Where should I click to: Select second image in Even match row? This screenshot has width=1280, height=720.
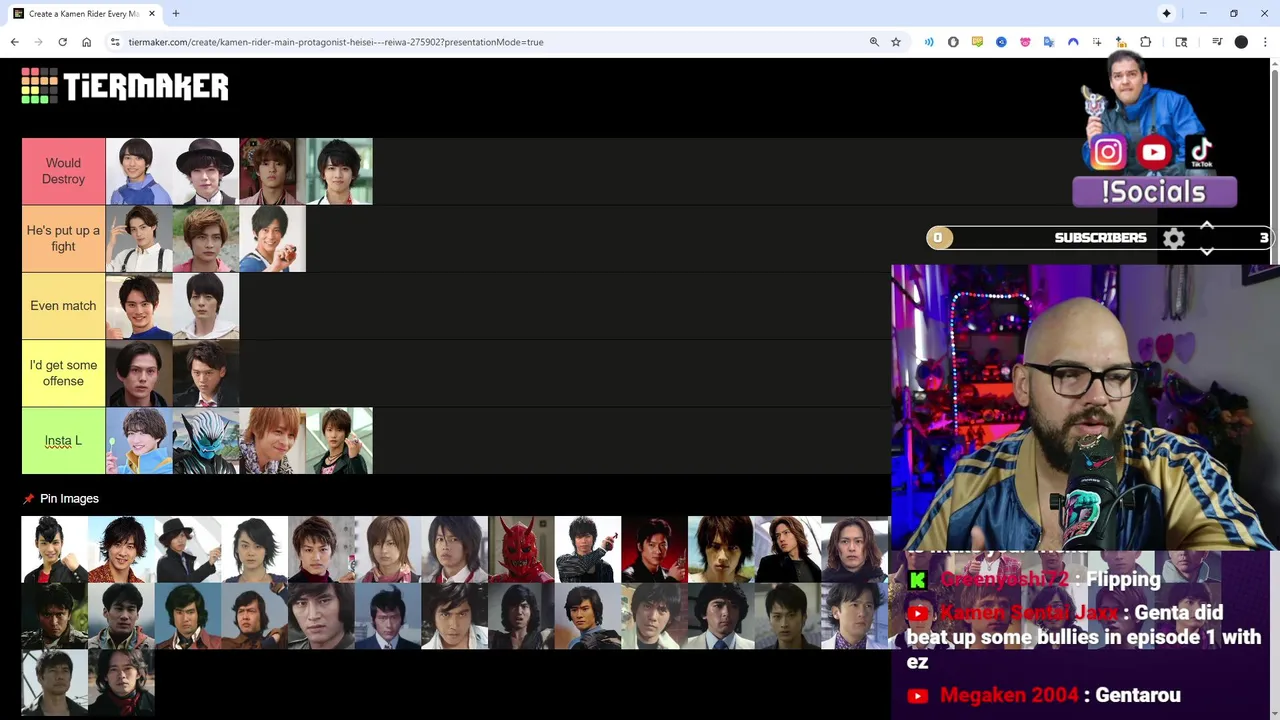206,306
